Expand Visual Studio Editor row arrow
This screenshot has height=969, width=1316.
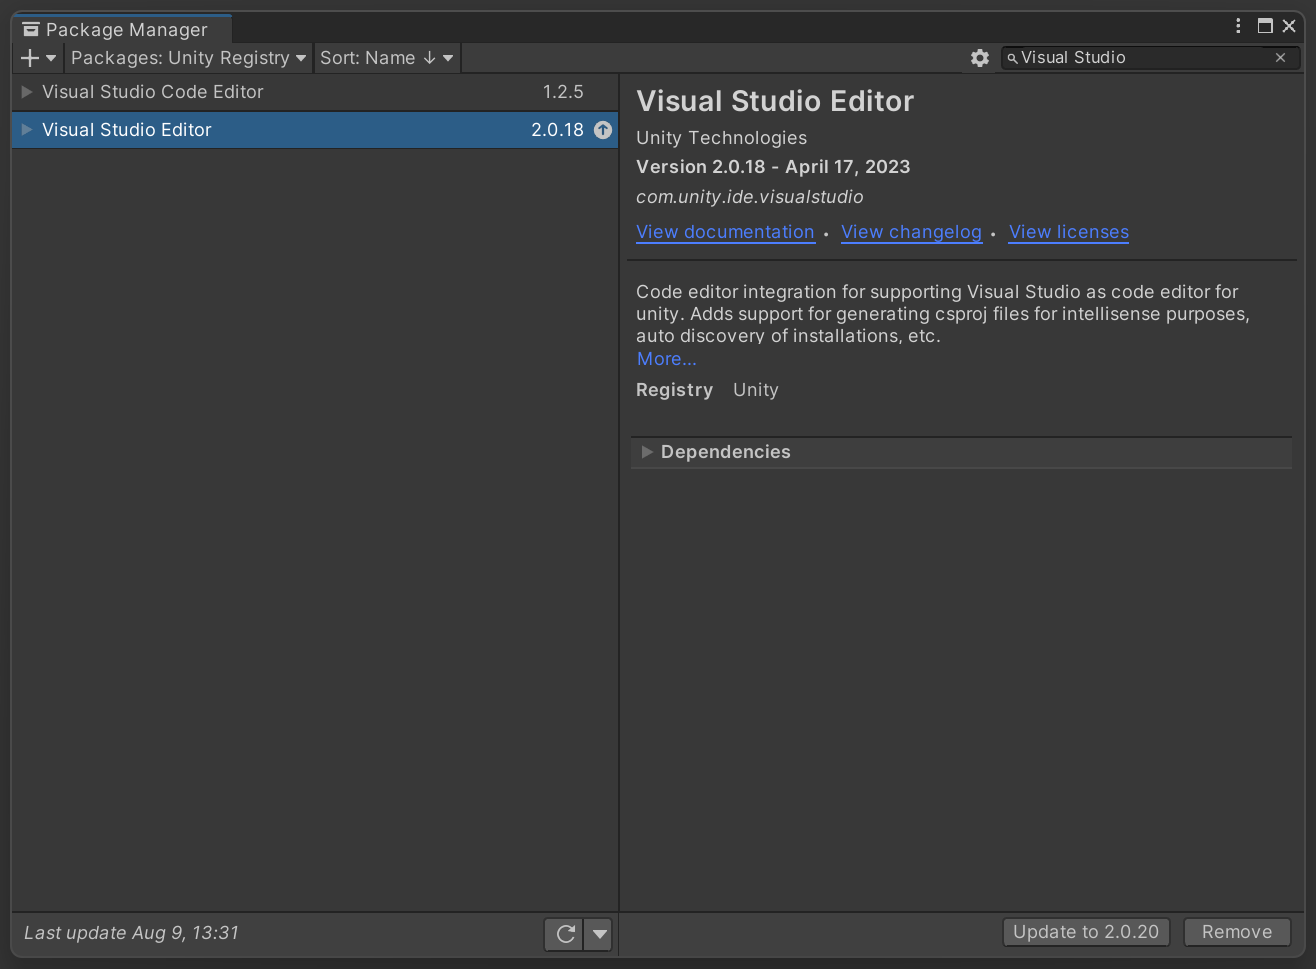click(27, 130)
